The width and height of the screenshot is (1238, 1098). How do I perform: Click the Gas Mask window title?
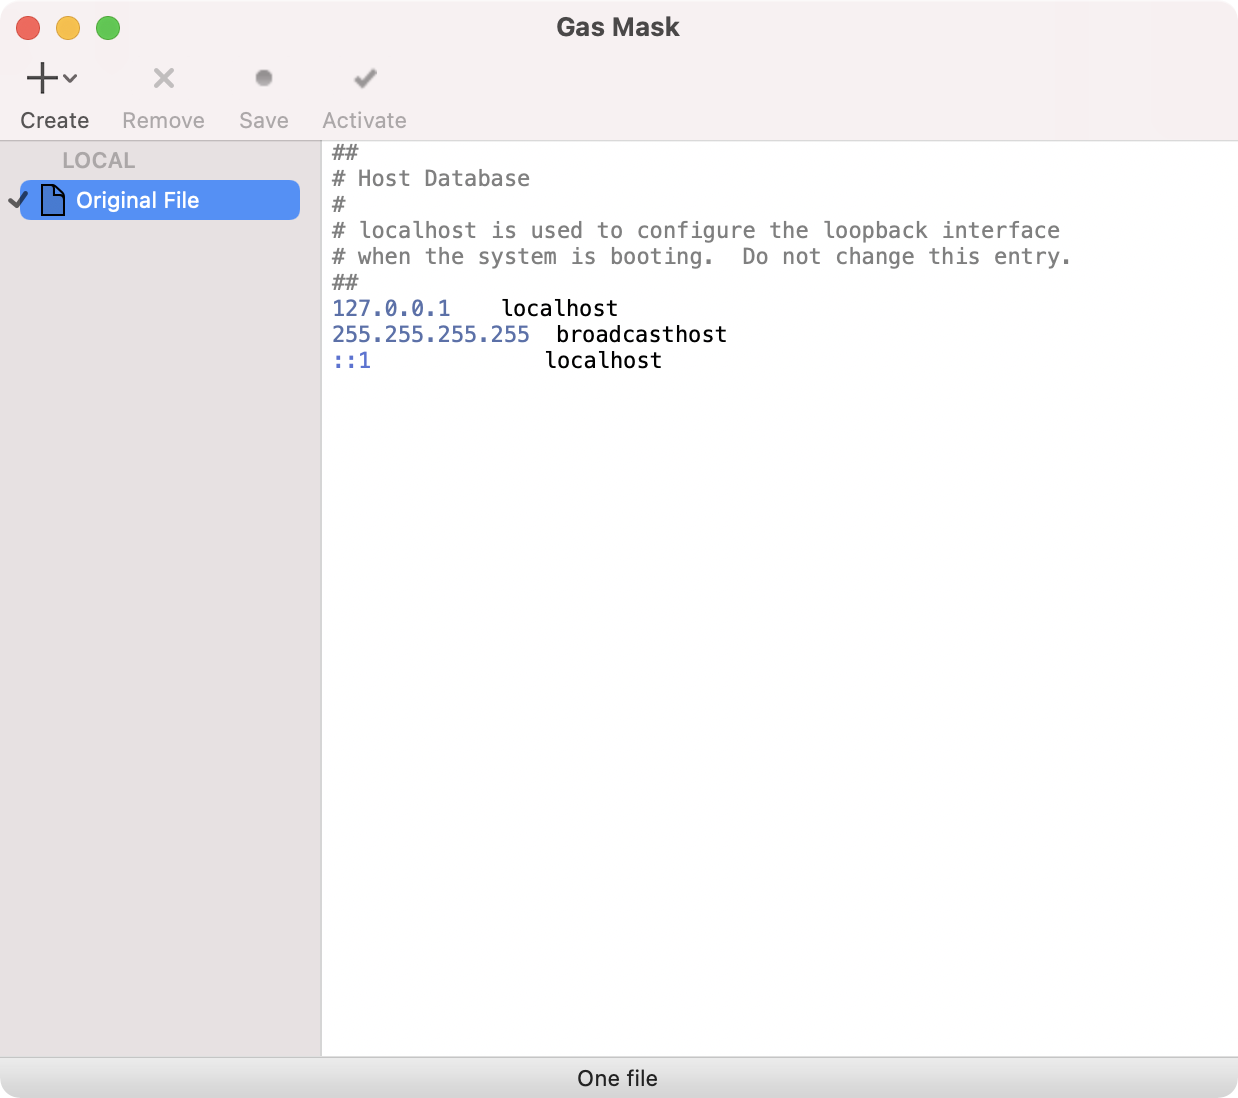click(618, 27)
